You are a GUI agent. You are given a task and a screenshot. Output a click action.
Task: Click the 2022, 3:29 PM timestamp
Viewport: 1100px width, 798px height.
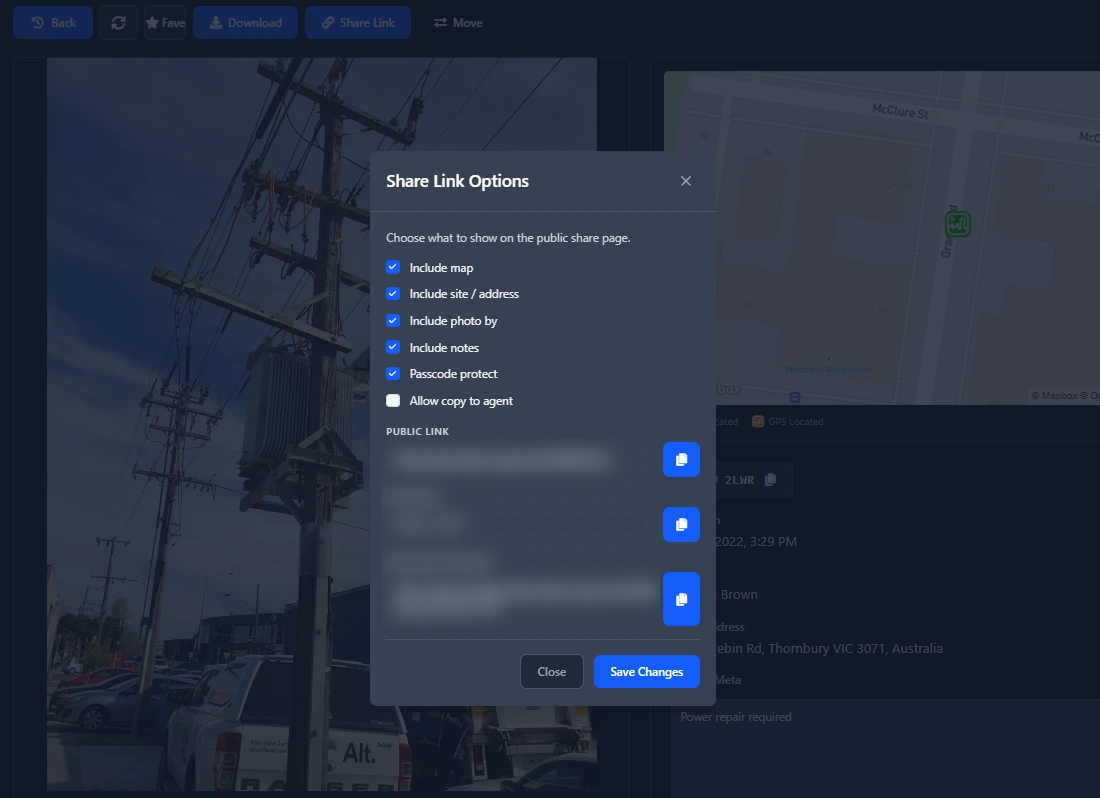tap(756, 541)
